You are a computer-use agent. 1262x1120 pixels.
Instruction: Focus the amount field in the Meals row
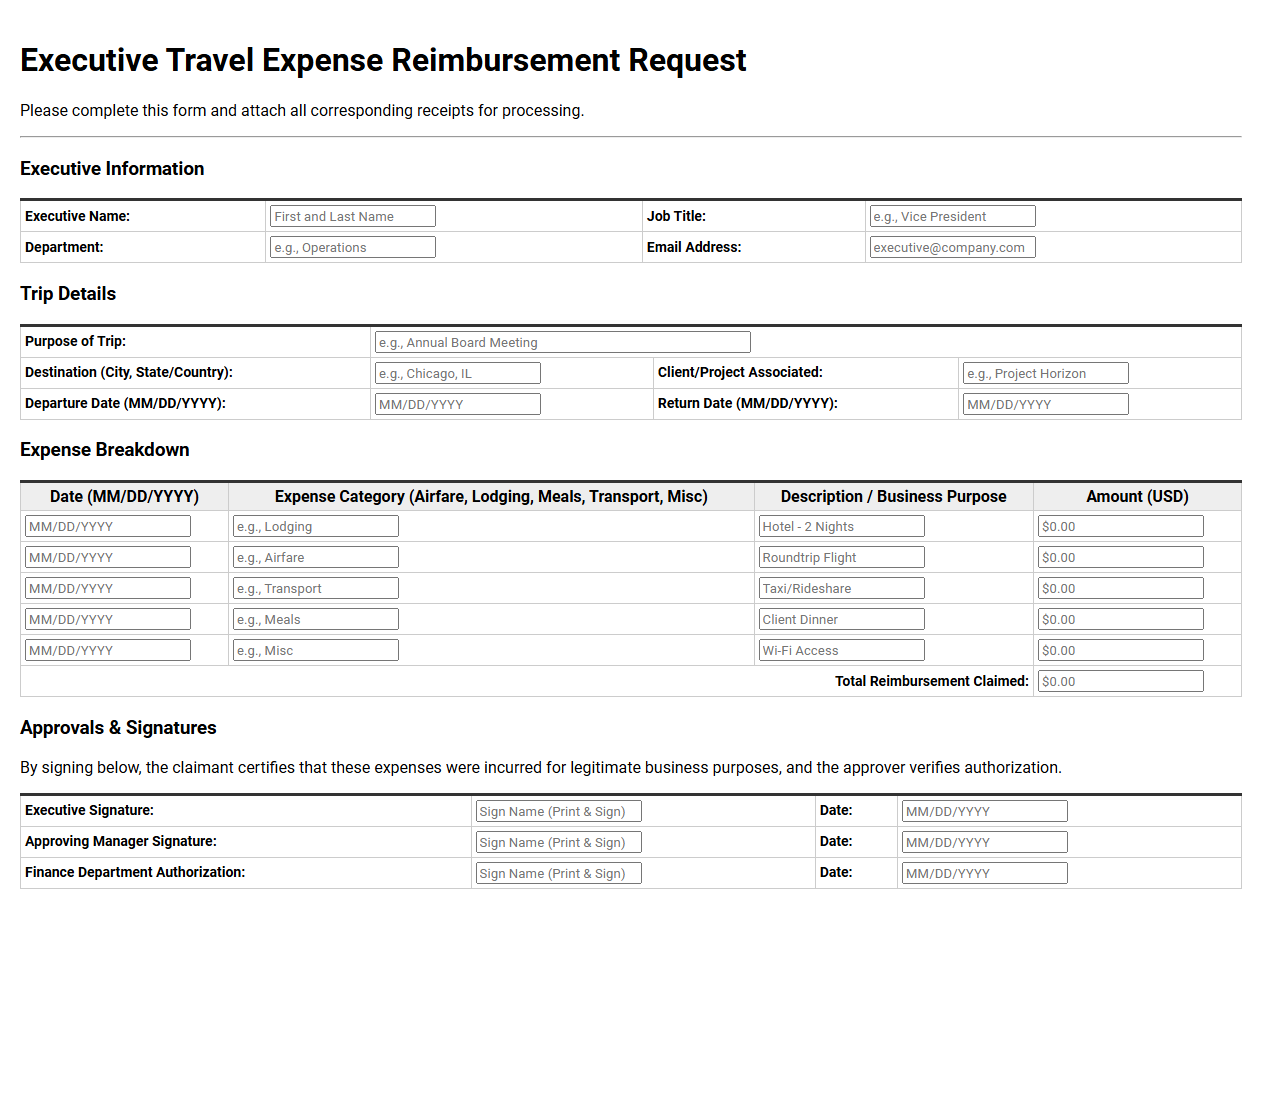(1121, 619)
